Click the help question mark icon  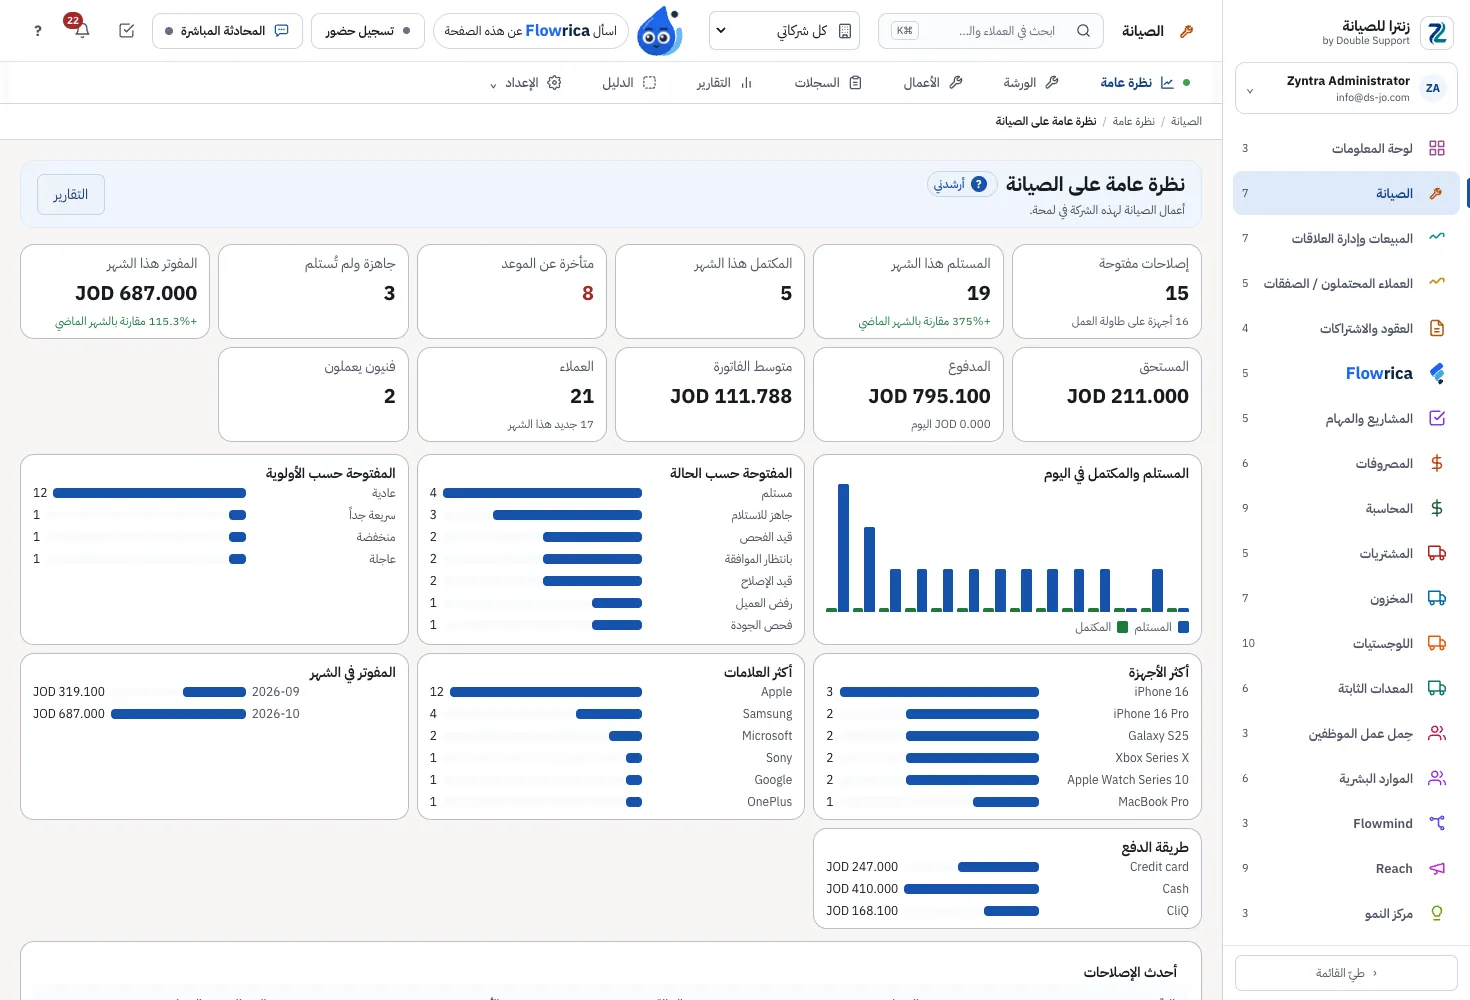point(38,31)
